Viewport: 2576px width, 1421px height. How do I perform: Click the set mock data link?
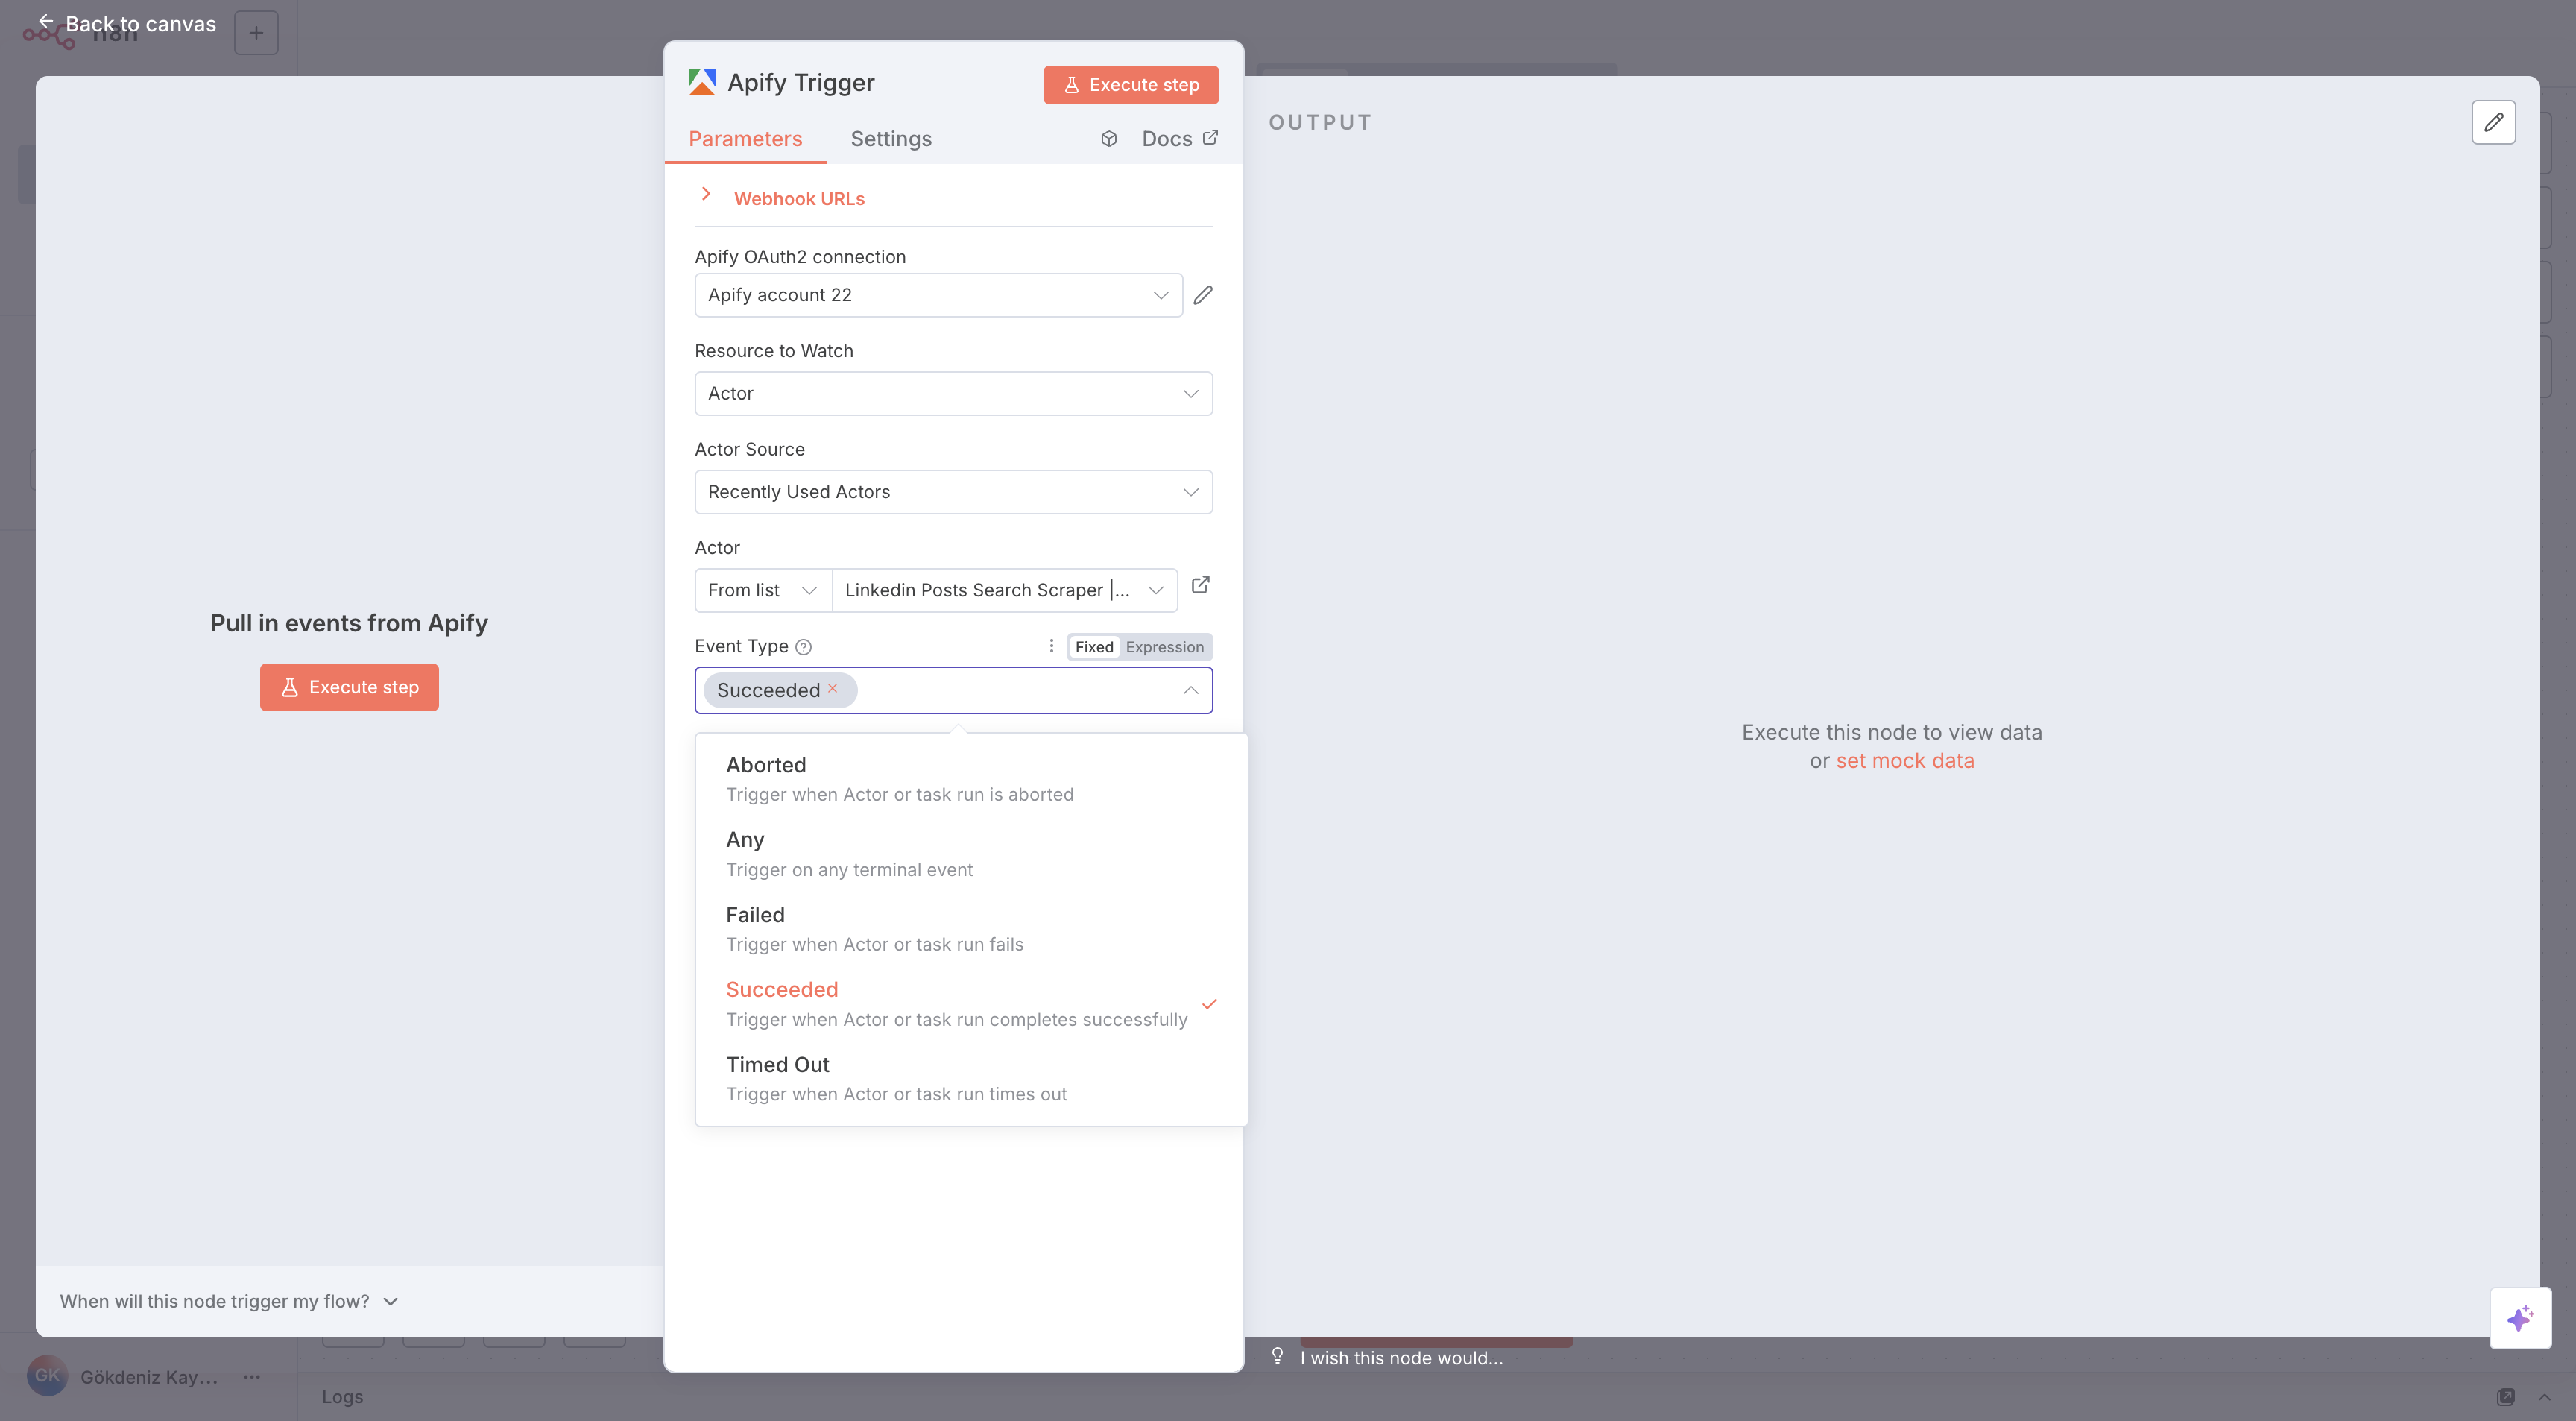coord(1904,760)
